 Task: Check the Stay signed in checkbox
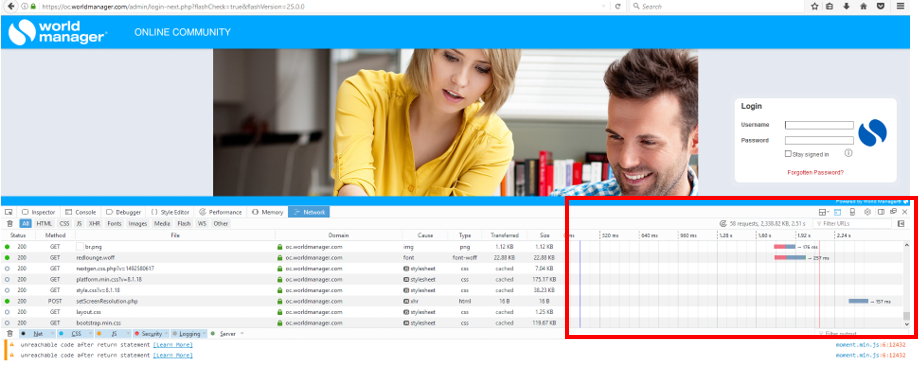click(788, 153)
